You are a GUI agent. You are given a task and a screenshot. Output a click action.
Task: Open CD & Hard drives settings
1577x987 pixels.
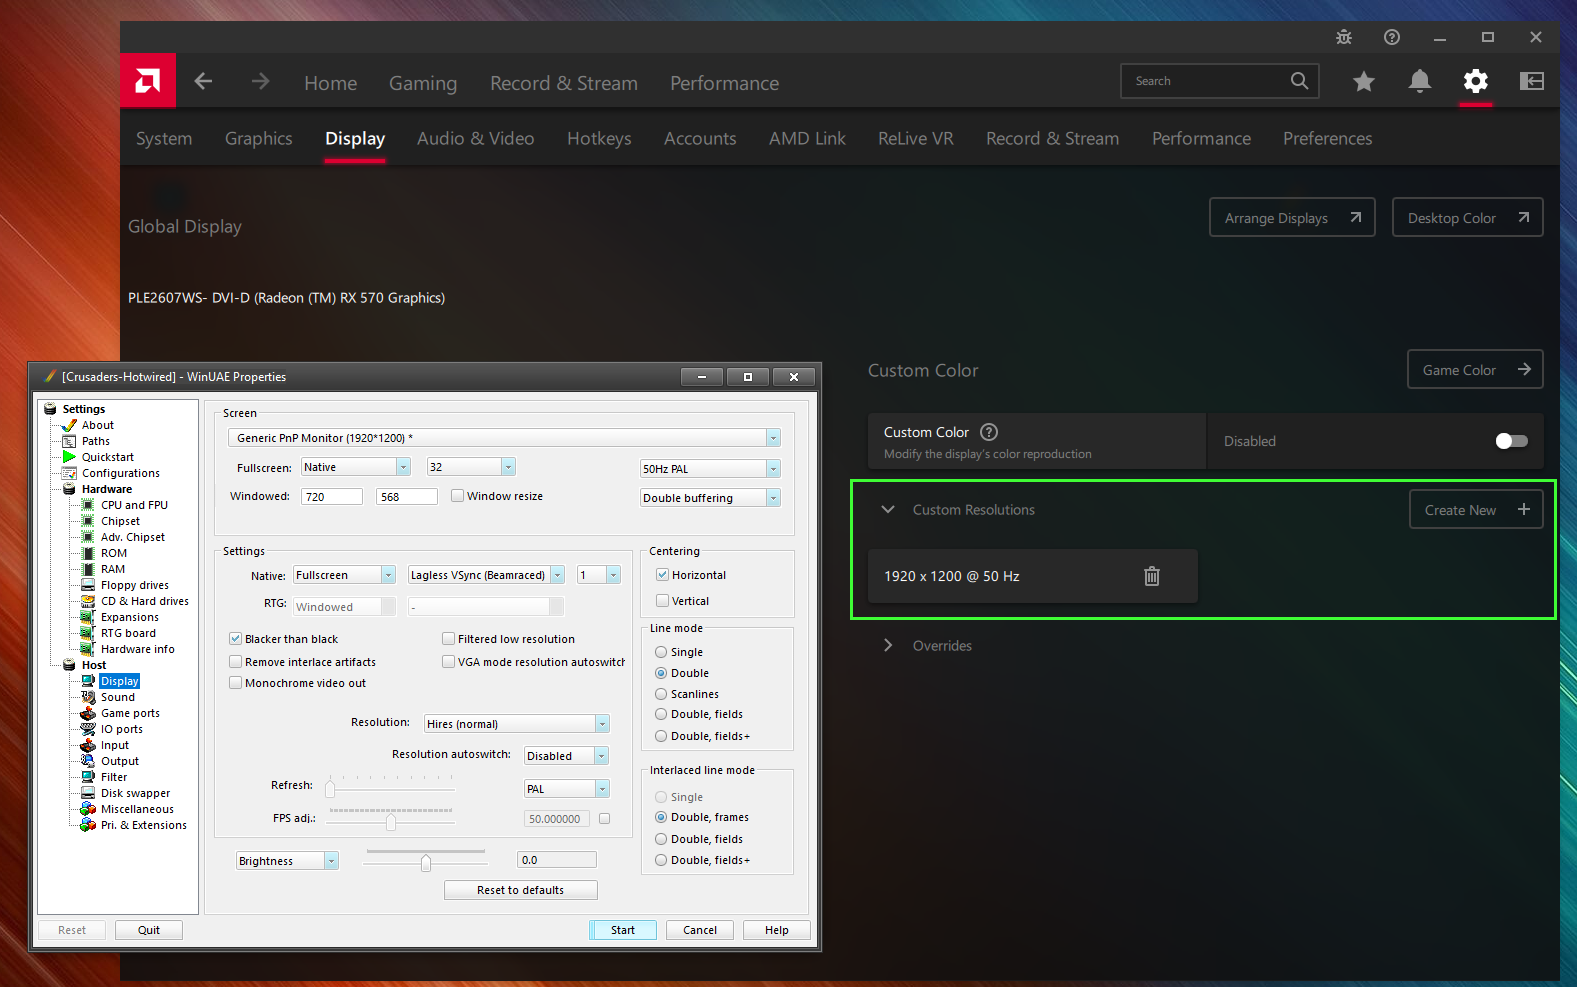click(145, 601)
